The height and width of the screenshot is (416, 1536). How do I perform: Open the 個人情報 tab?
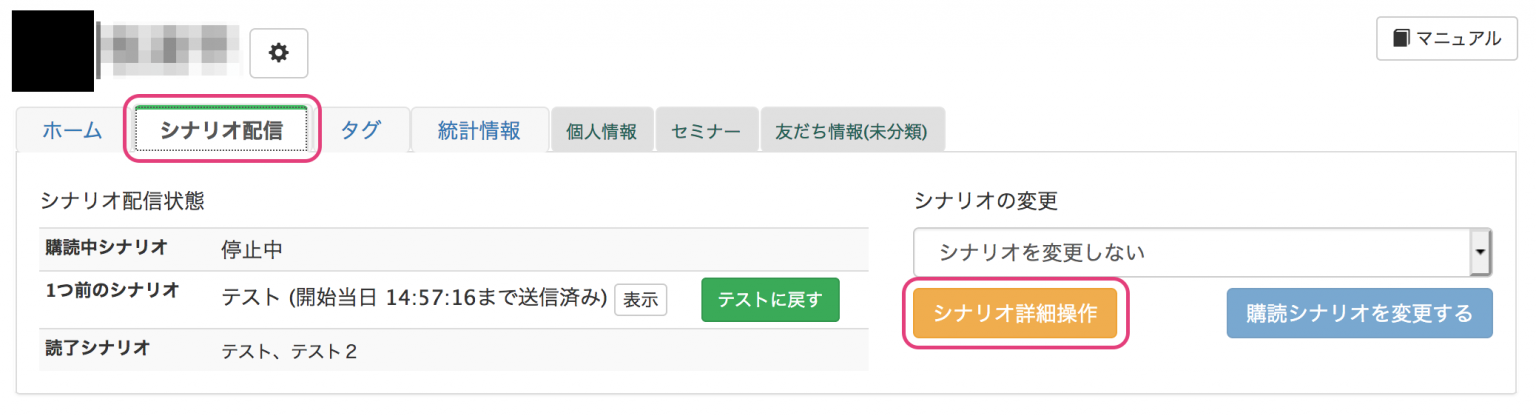pyautogui.click(x=601, y=131)
